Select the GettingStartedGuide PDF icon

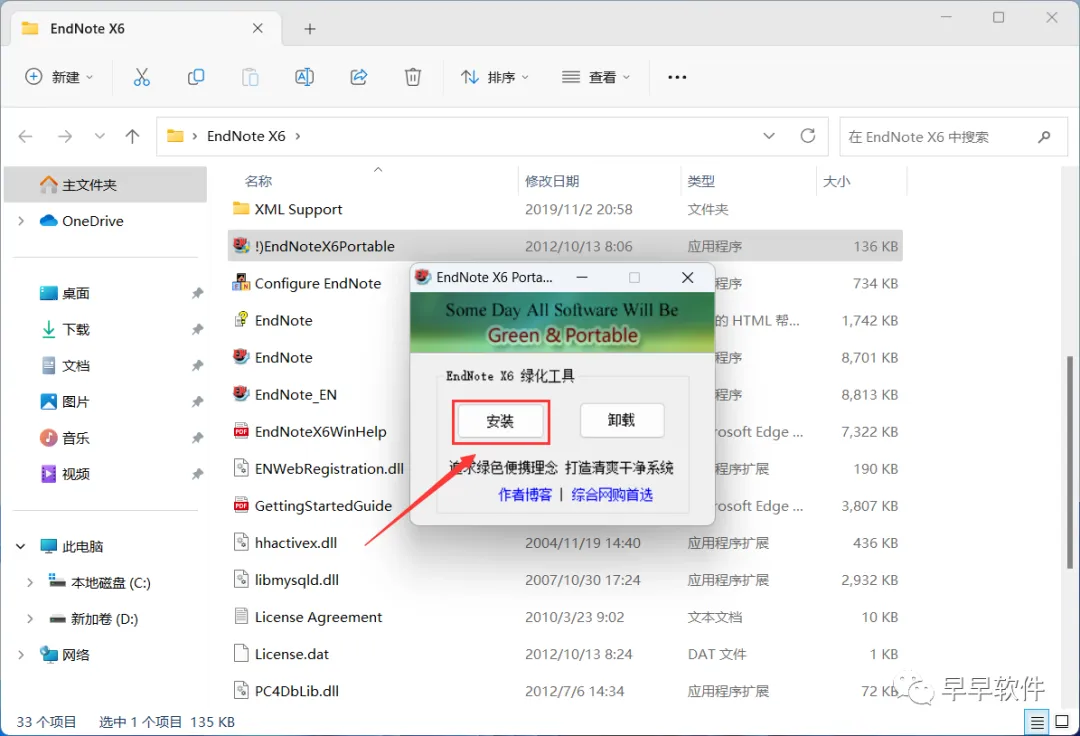(241, 505)
